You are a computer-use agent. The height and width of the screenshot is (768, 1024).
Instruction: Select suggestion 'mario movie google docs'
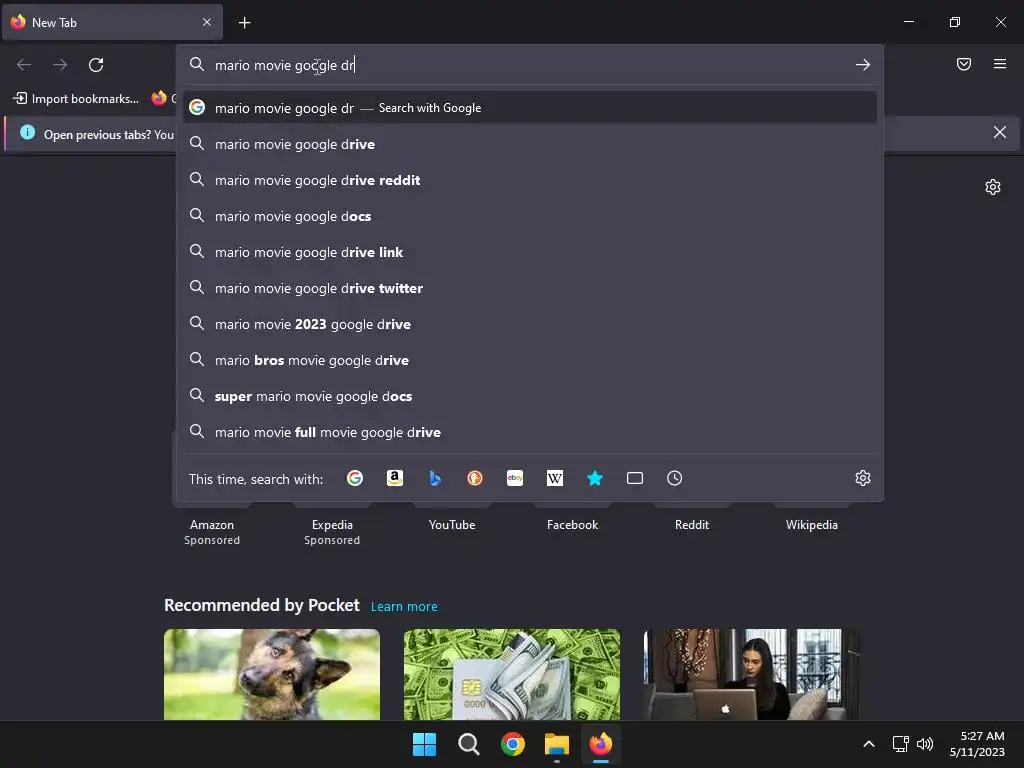(x=530, y=216)
